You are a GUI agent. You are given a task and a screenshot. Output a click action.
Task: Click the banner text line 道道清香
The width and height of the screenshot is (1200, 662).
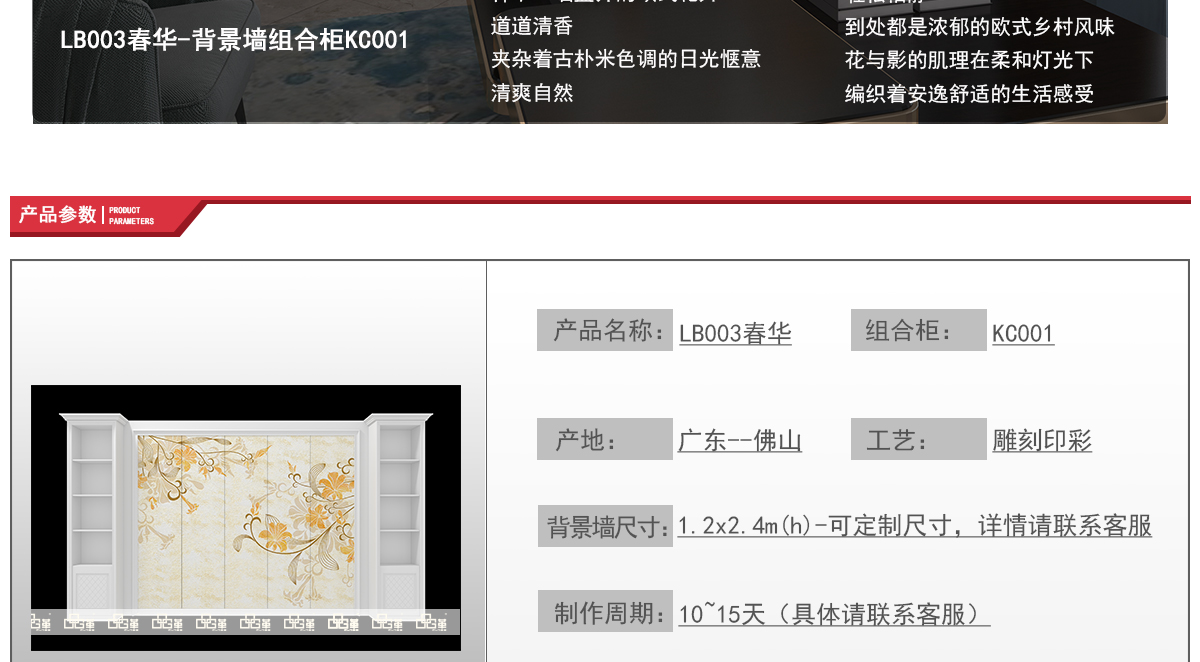click(x=532, y=26)
